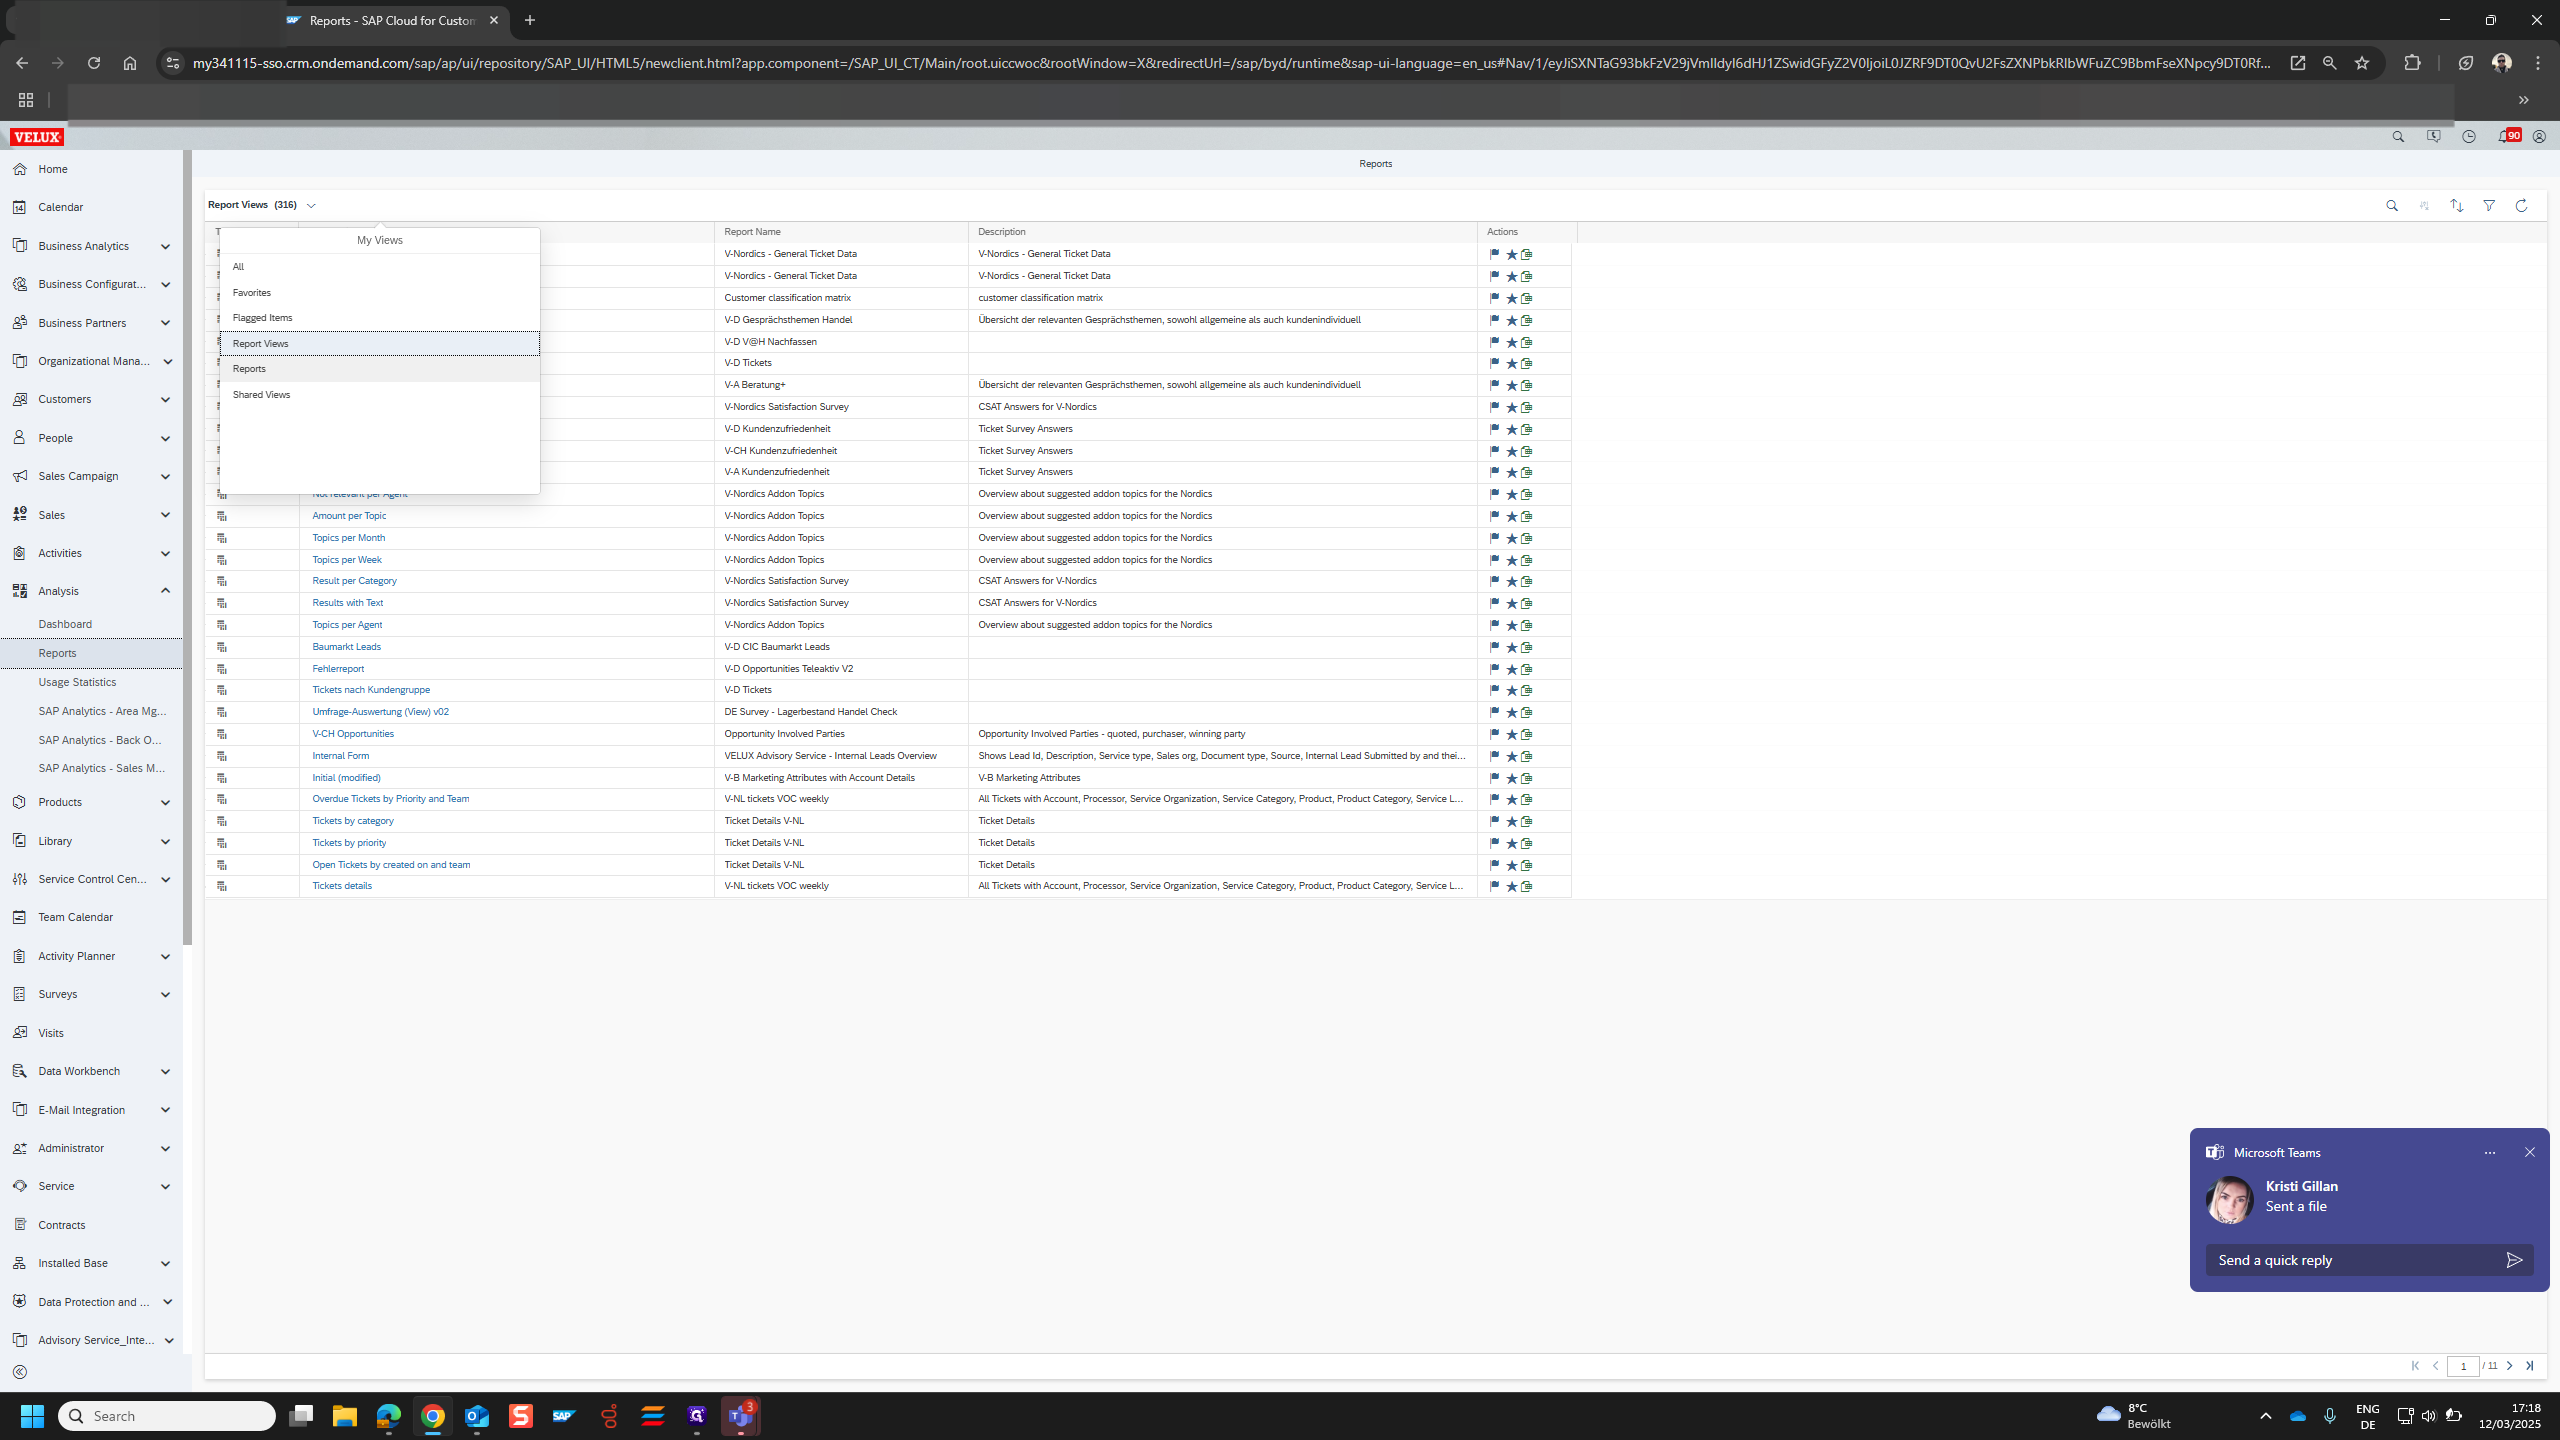Open Topics per Month report link
The image size is (2560, 1440).
coord(348,538)
